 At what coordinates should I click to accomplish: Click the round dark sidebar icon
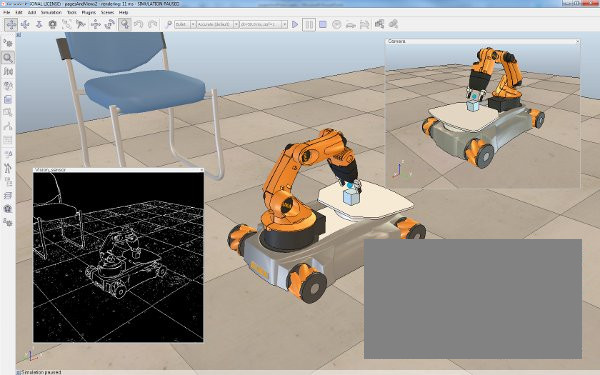click(x=8, y=209)
